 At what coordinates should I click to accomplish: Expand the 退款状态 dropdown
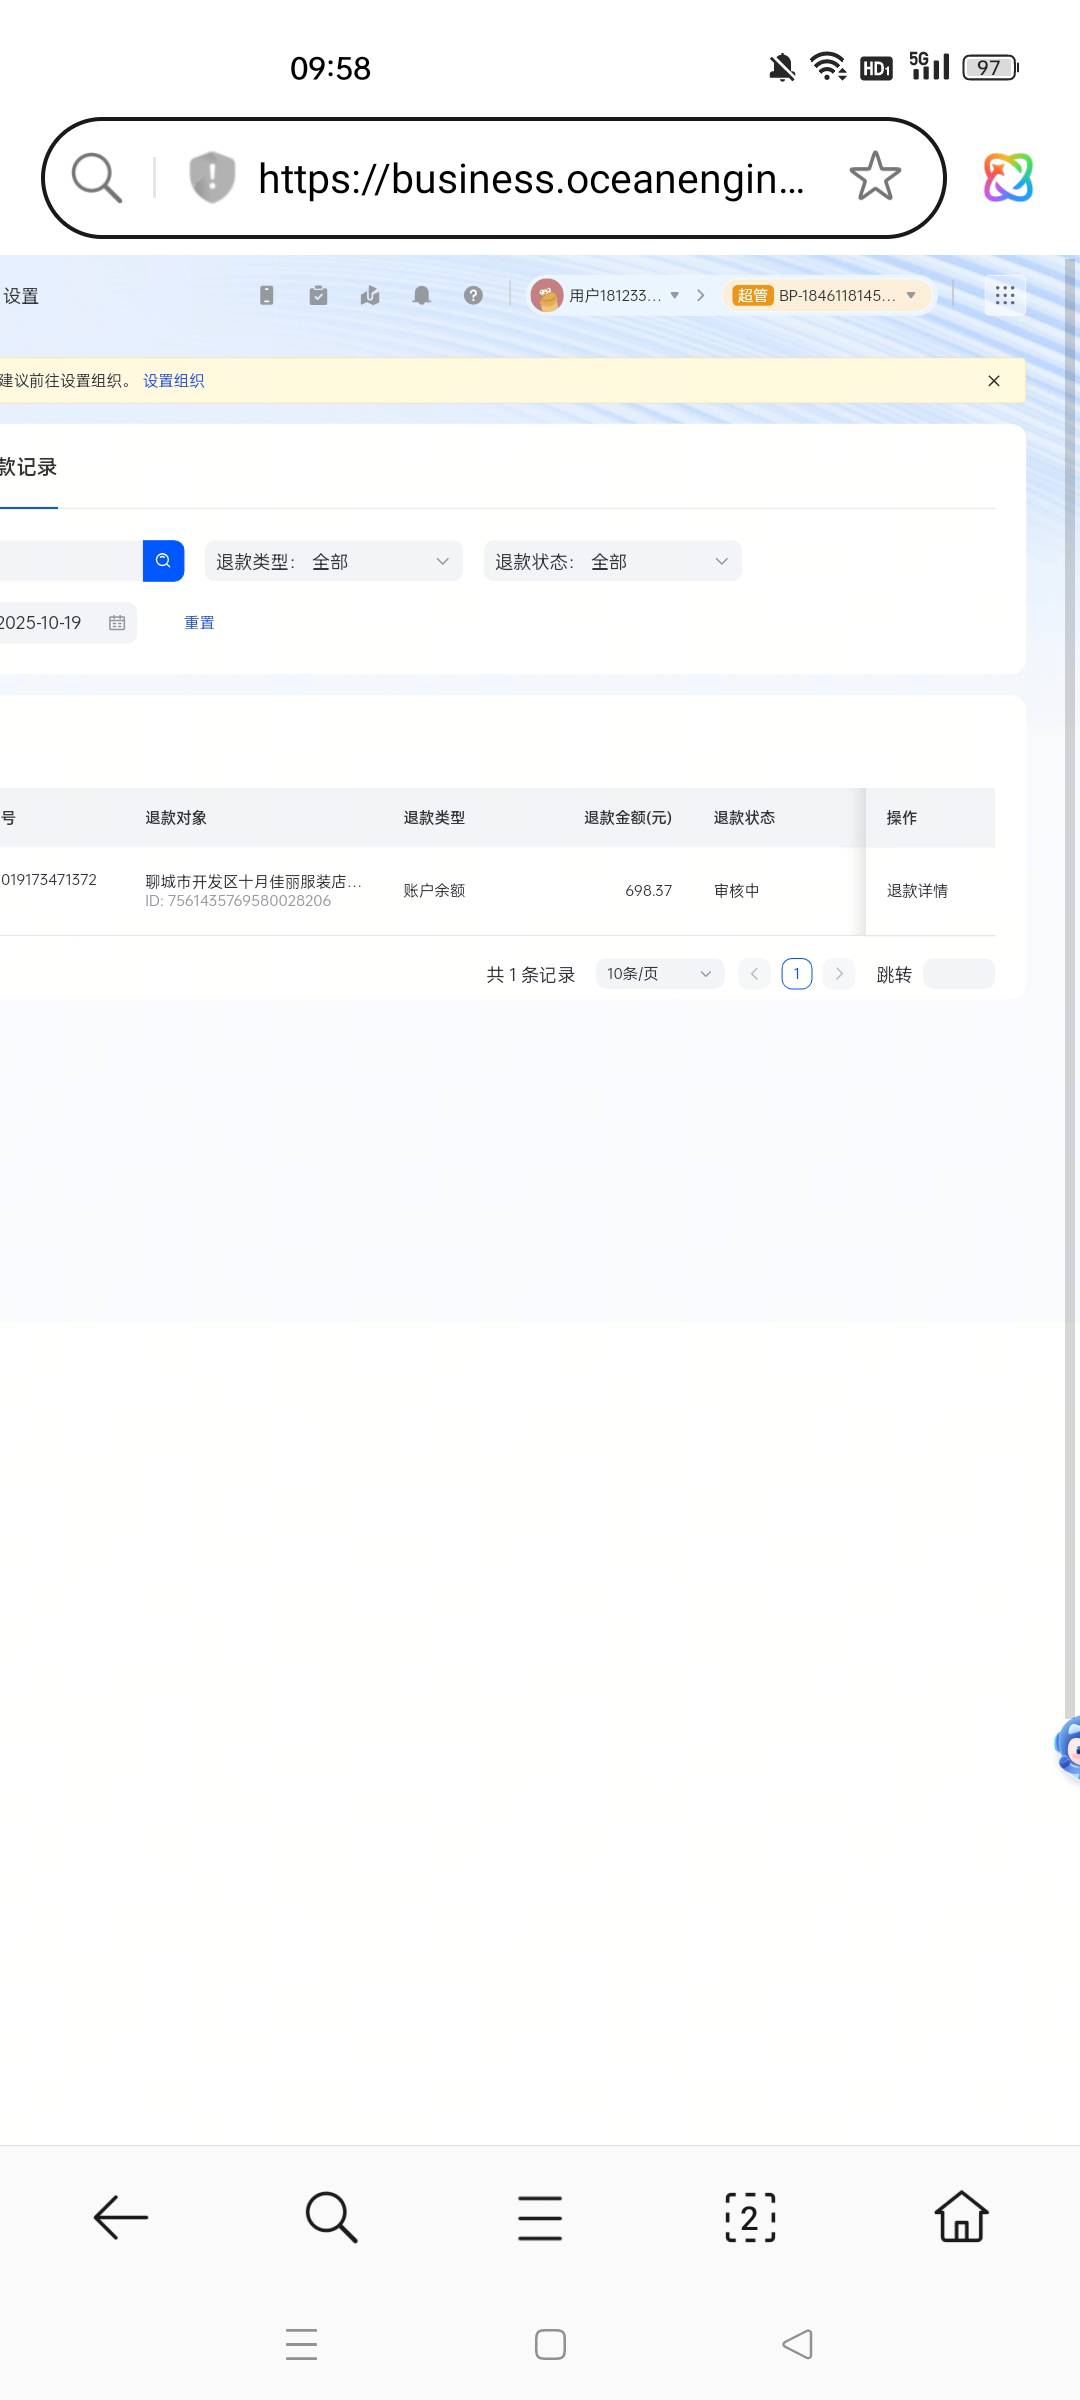[612, 561]
